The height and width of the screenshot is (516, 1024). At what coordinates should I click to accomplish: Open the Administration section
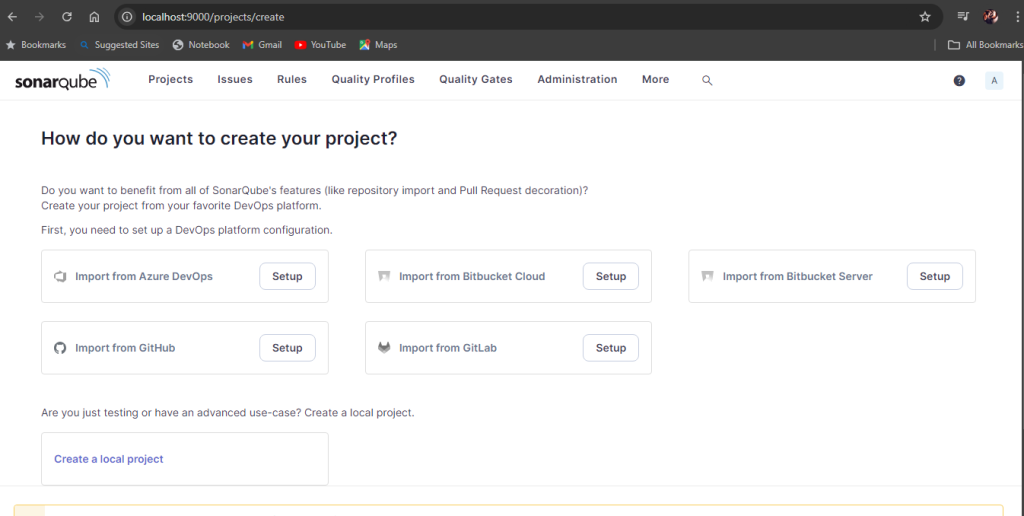[x=577, y=79]
